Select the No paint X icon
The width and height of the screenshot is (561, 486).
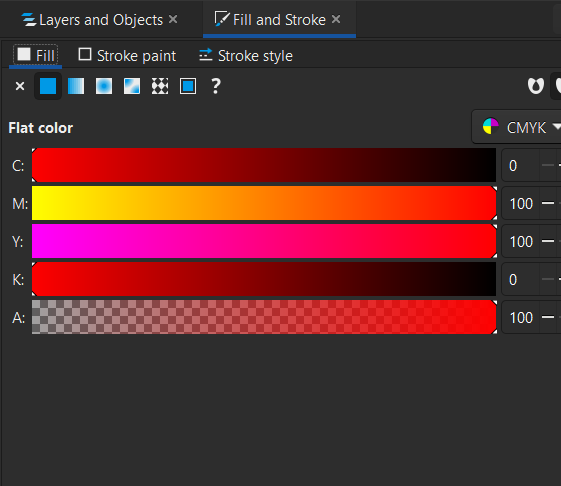(x=20, y=86)
